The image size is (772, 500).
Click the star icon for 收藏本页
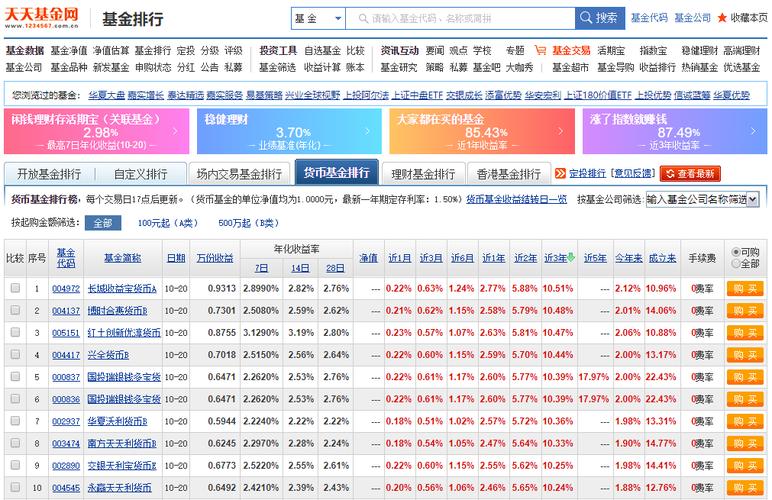(x=722, y=18)
